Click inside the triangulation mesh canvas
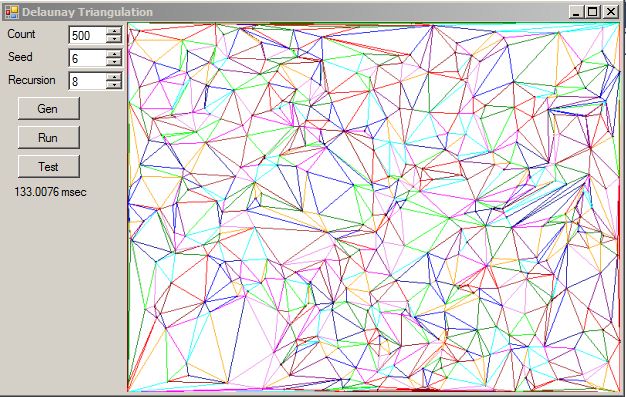The height and width of the screenshot is (397, 626). click(x=374, y=207)
